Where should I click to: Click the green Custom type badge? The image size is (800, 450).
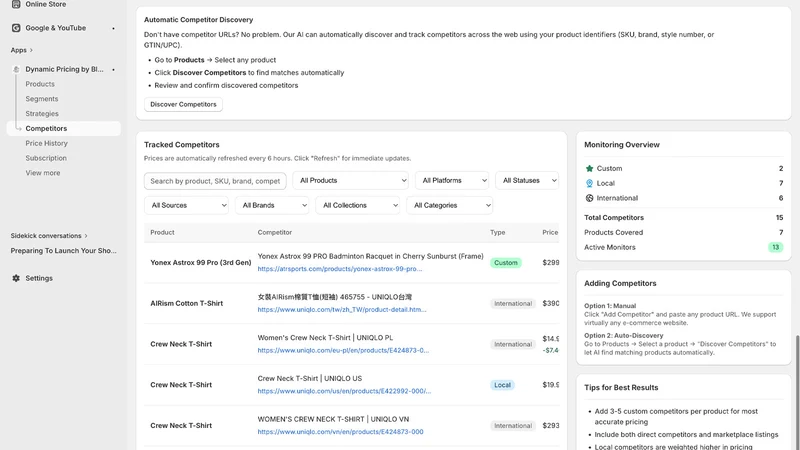point(506,263)
